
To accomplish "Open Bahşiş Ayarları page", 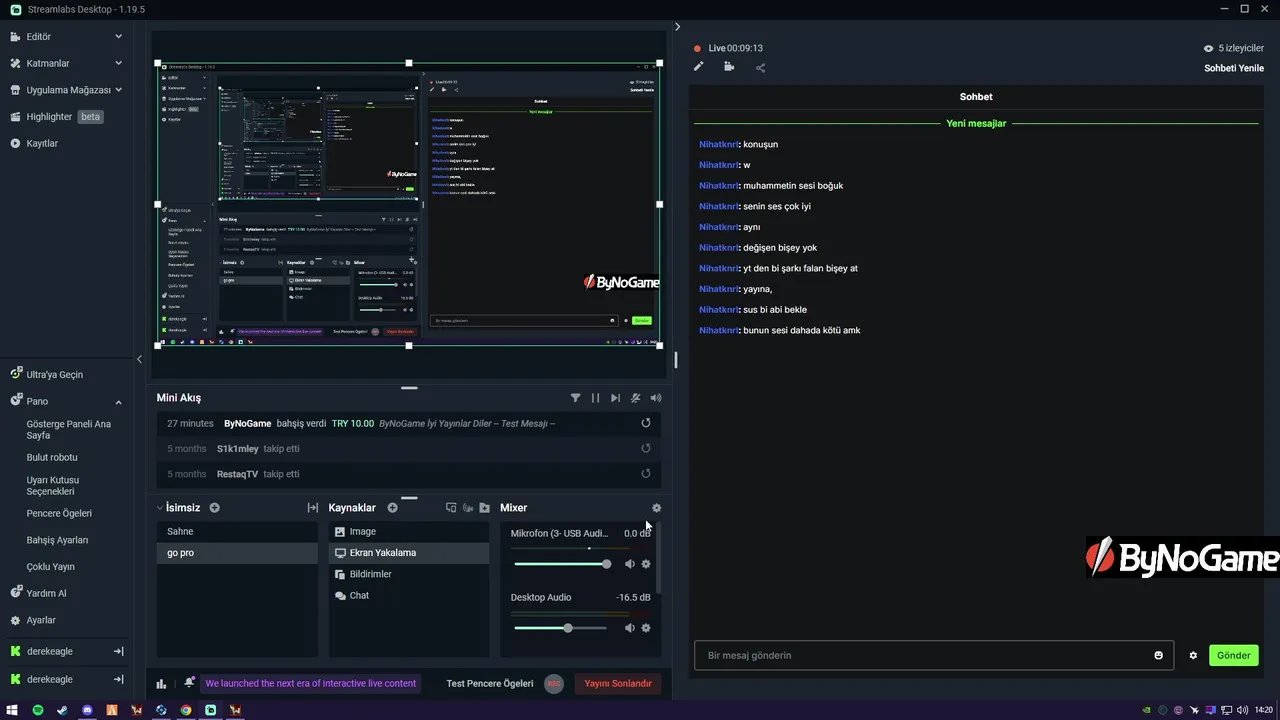I will (x=57, y=540).
